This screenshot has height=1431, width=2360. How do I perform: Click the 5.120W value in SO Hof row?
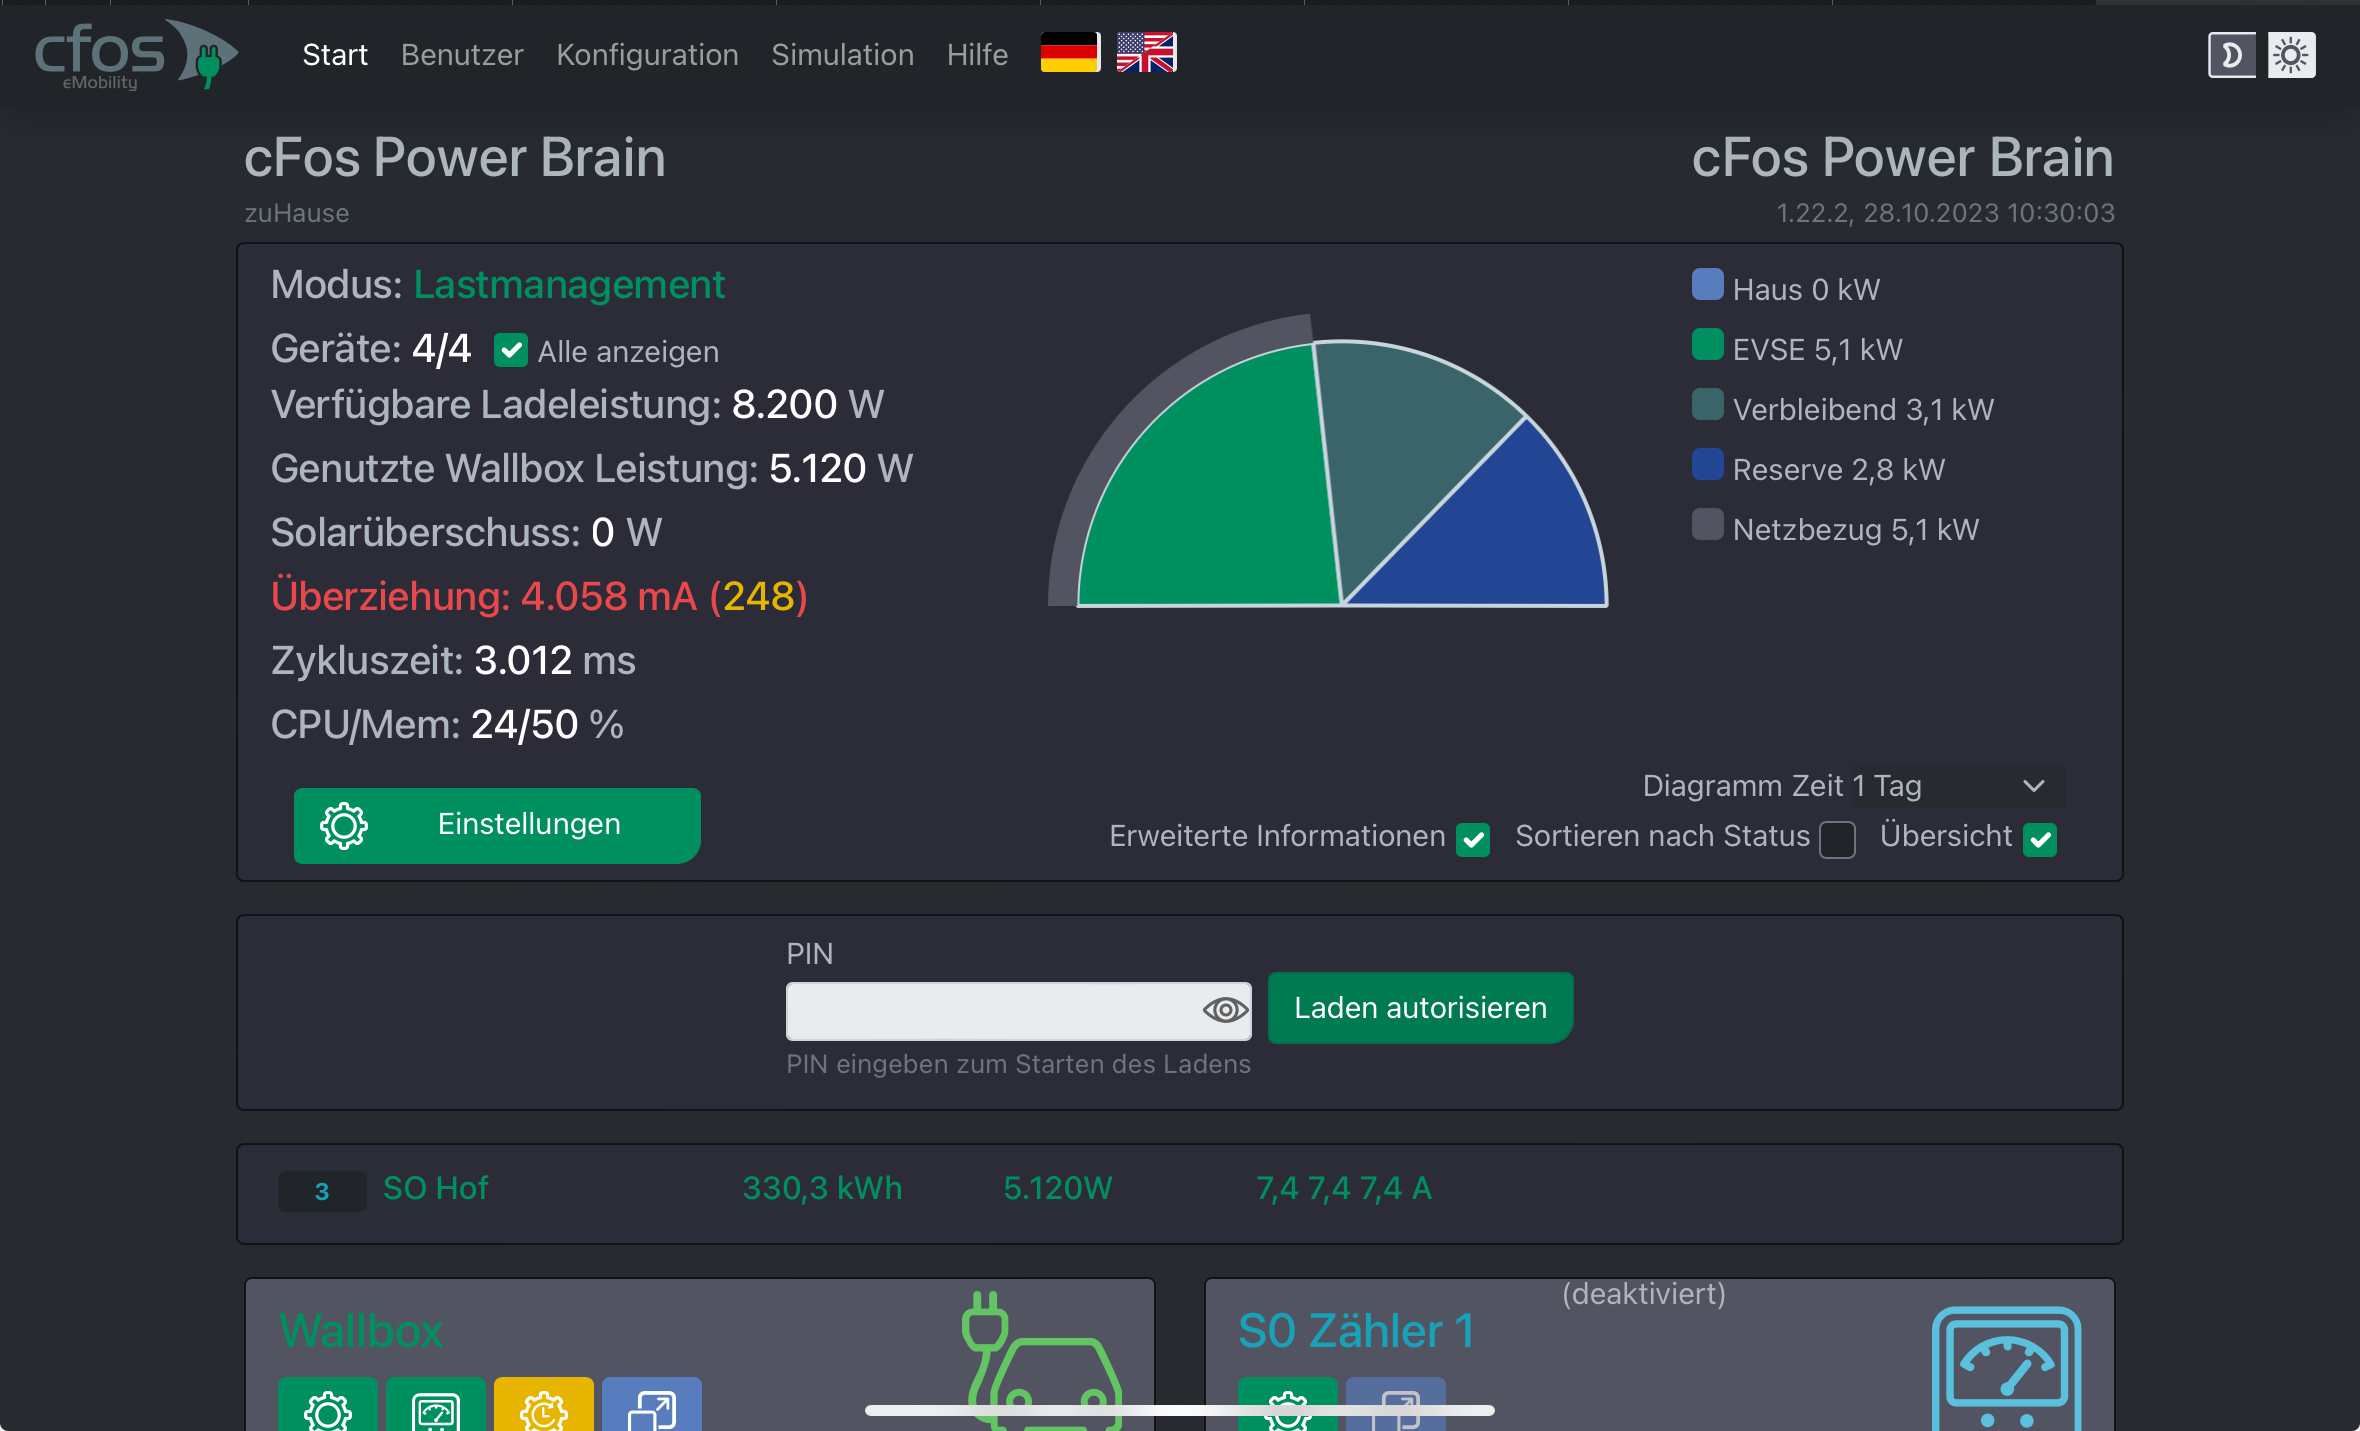[x=1057, y=1188]
